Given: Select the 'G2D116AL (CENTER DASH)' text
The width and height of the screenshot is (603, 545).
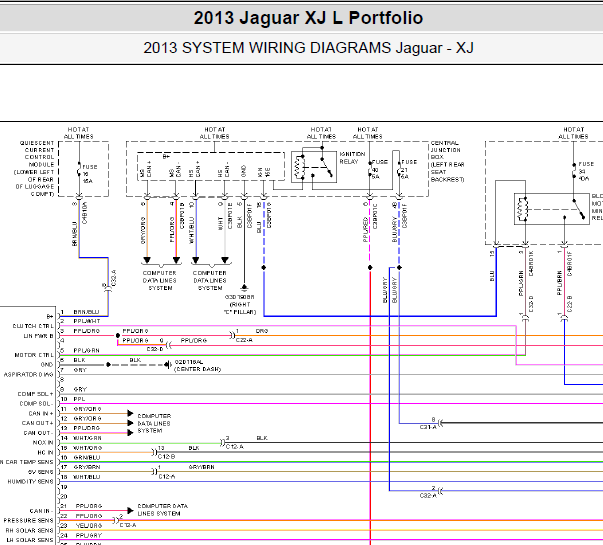Looking at the screenshot, I should [197, 365].
